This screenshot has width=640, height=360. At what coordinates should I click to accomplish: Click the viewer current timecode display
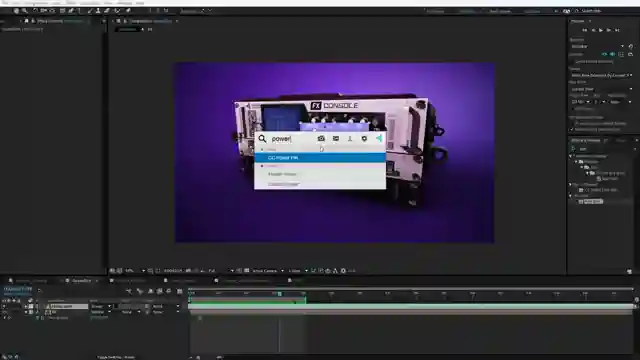(x=173, y=271)
